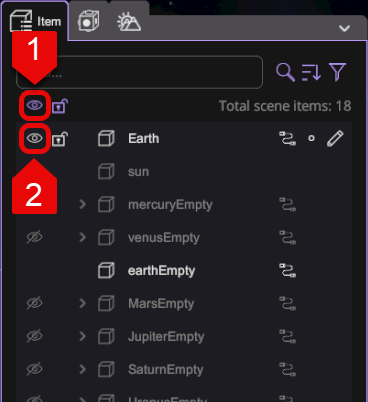The width and height of the screenshot is (368, 402).
Task: Show the hidden MarsEmpty item
Action: (x=35, y=303)
